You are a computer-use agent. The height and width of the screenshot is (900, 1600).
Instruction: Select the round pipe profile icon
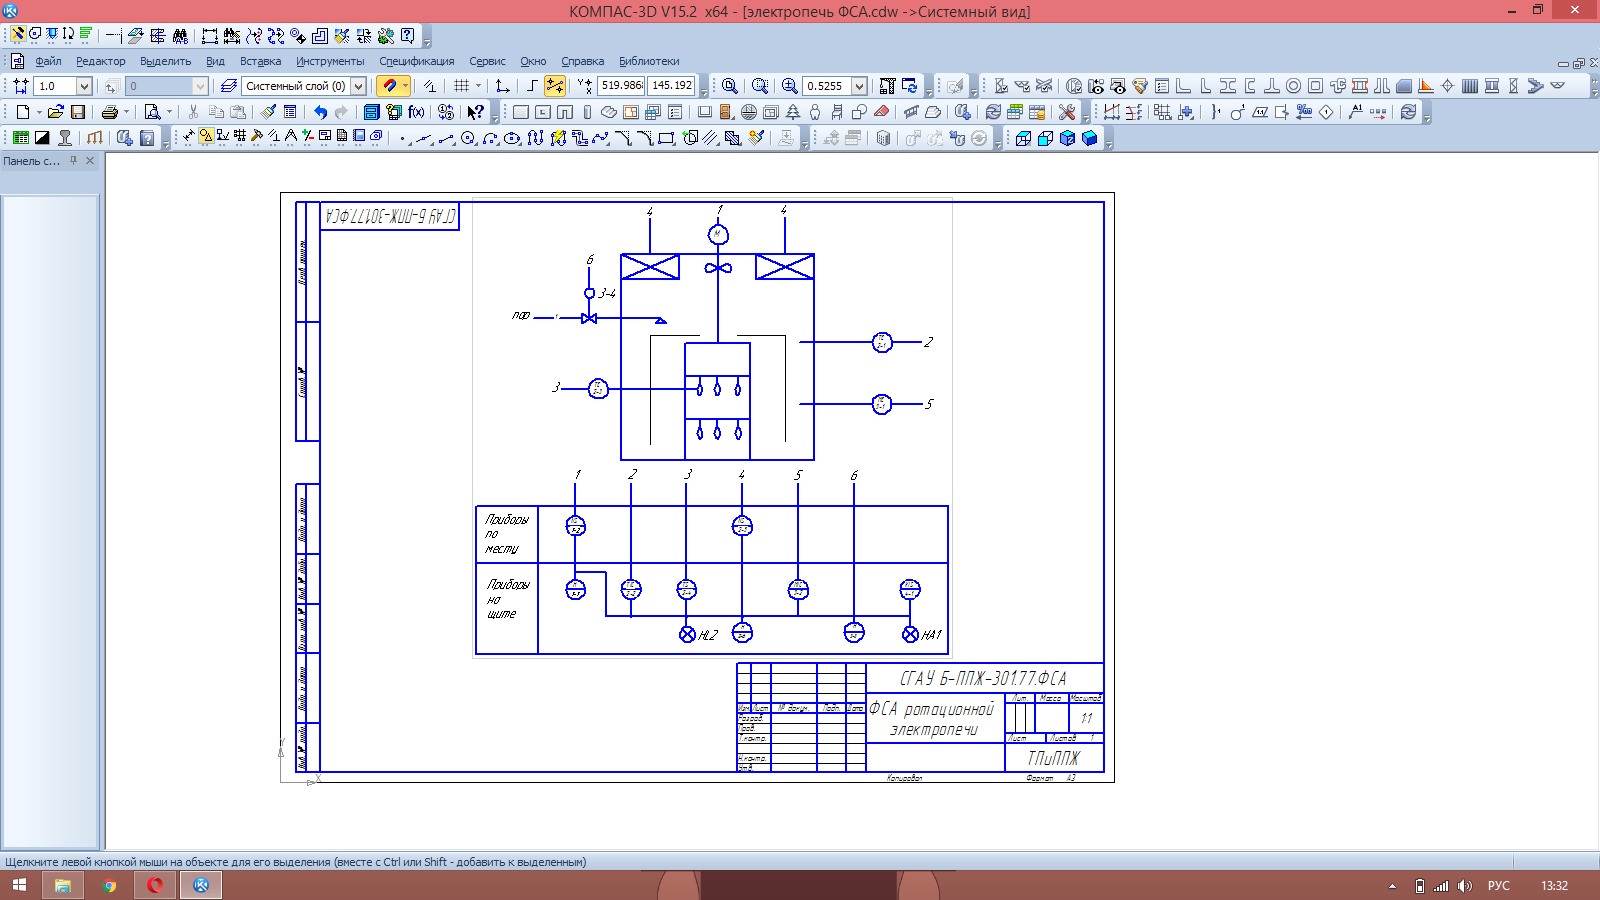1294,86
